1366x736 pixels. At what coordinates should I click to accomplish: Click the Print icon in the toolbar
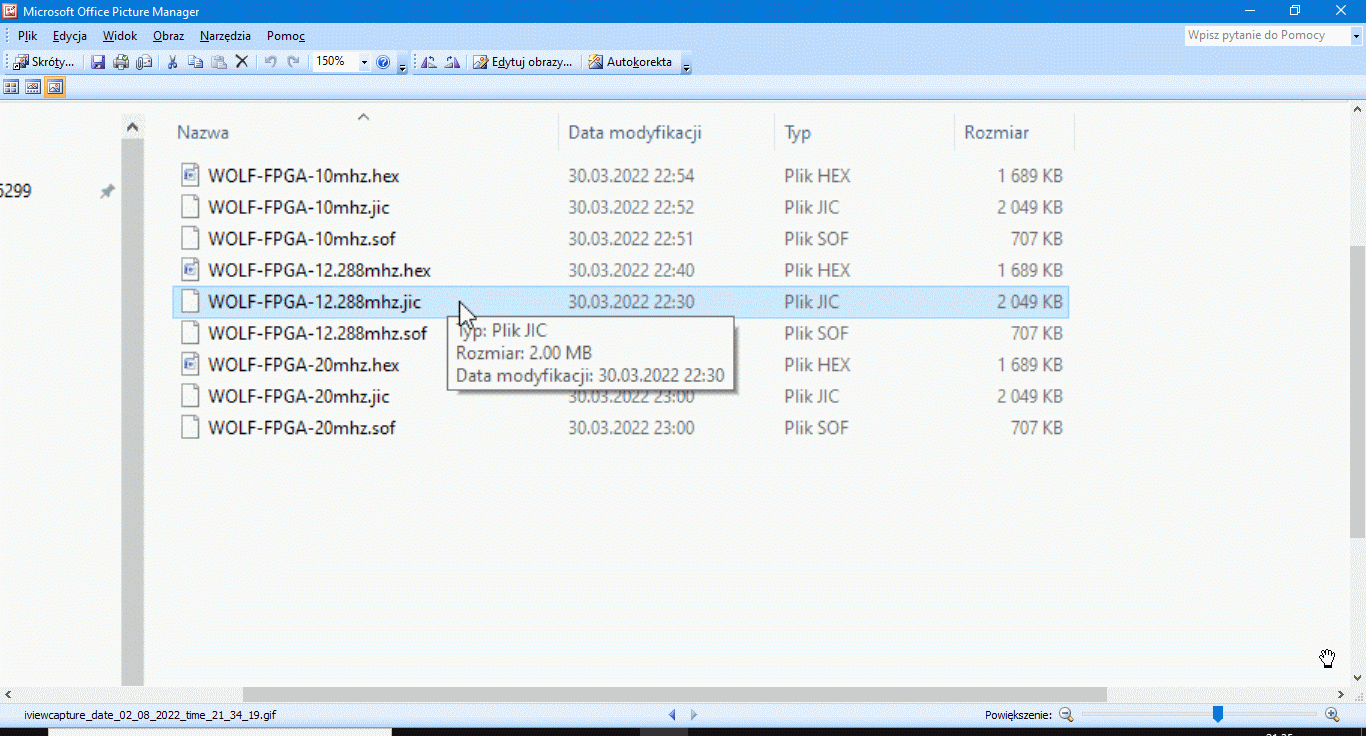[x=121, y=62]
